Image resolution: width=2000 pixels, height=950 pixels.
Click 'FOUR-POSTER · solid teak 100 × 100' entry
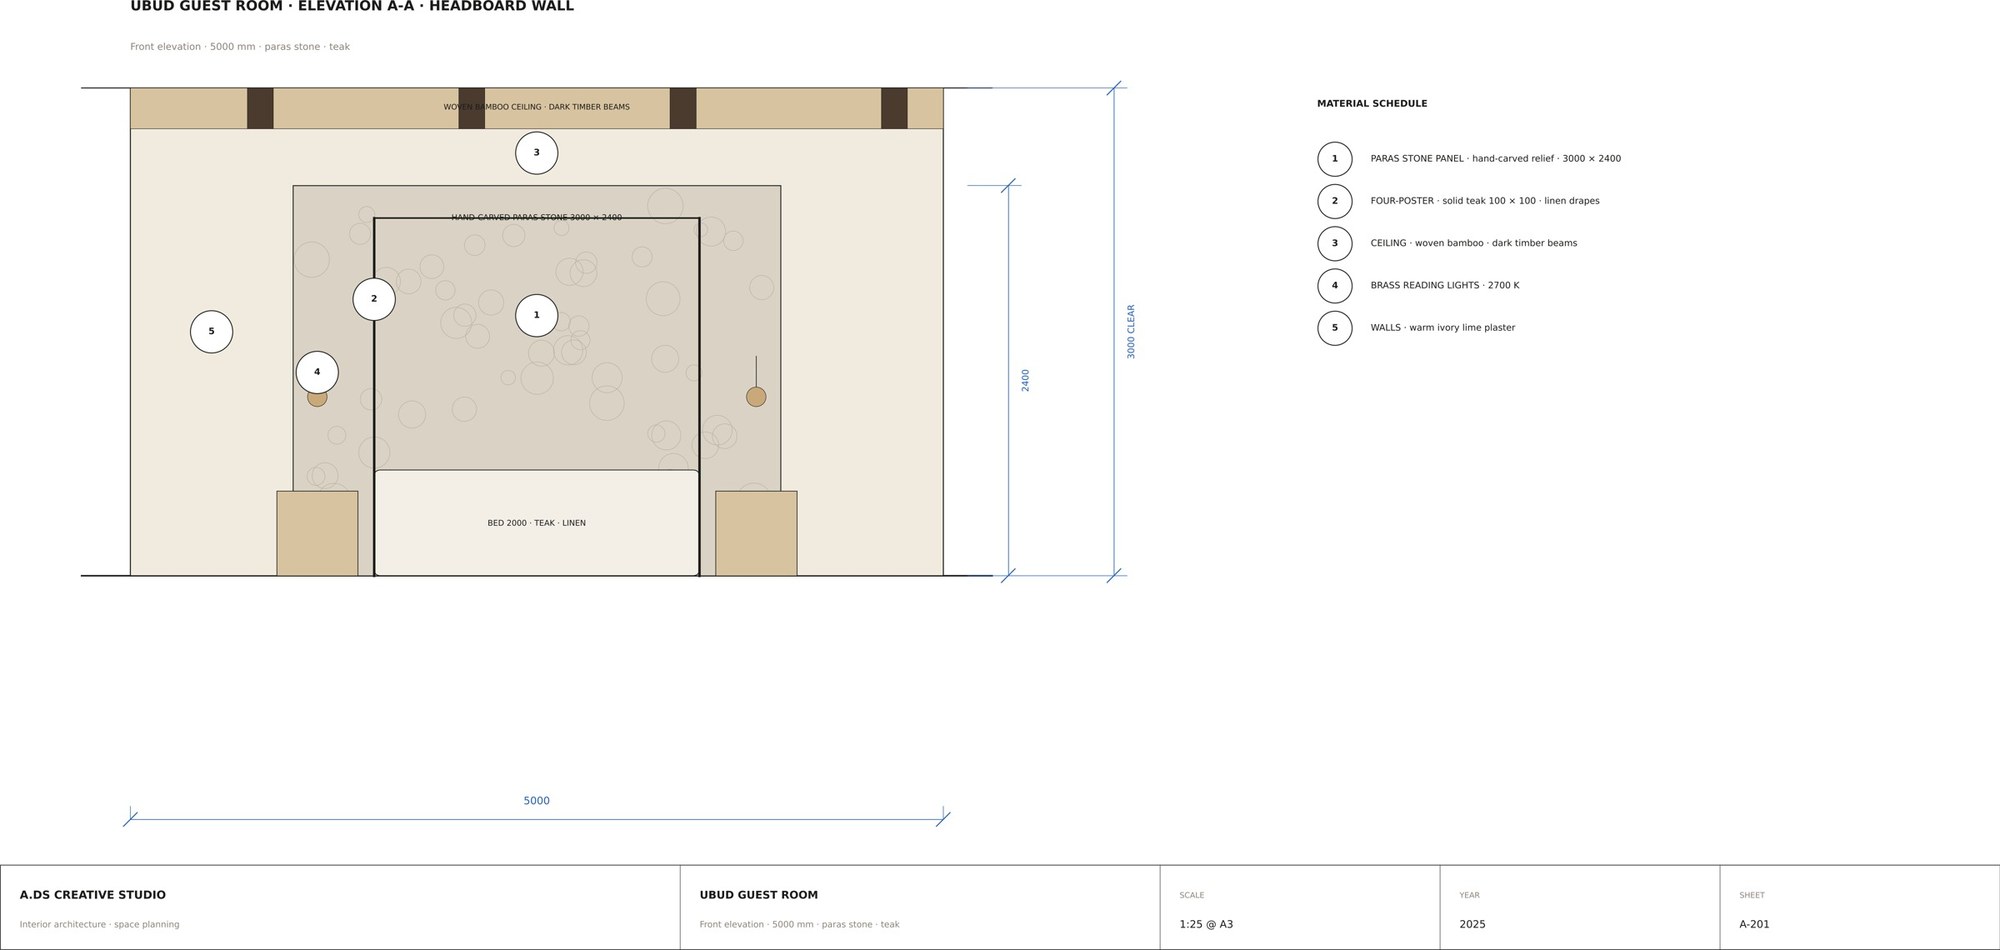1484,201
